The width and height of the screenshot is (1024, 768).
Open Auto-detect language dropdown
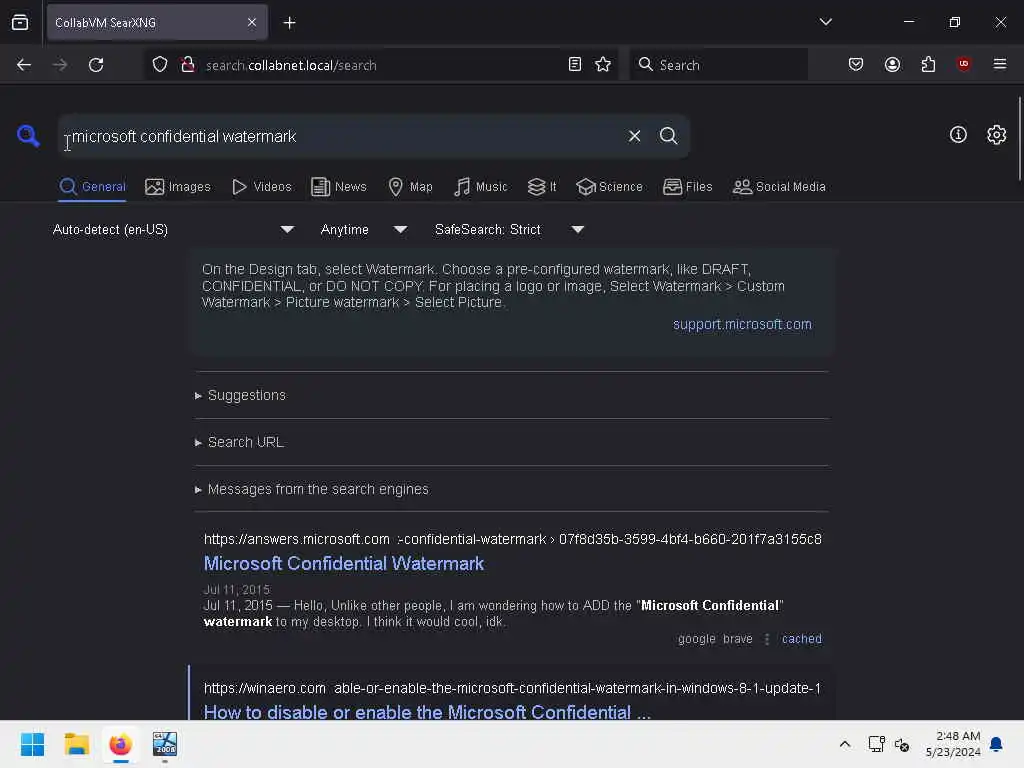coord(173,230)
